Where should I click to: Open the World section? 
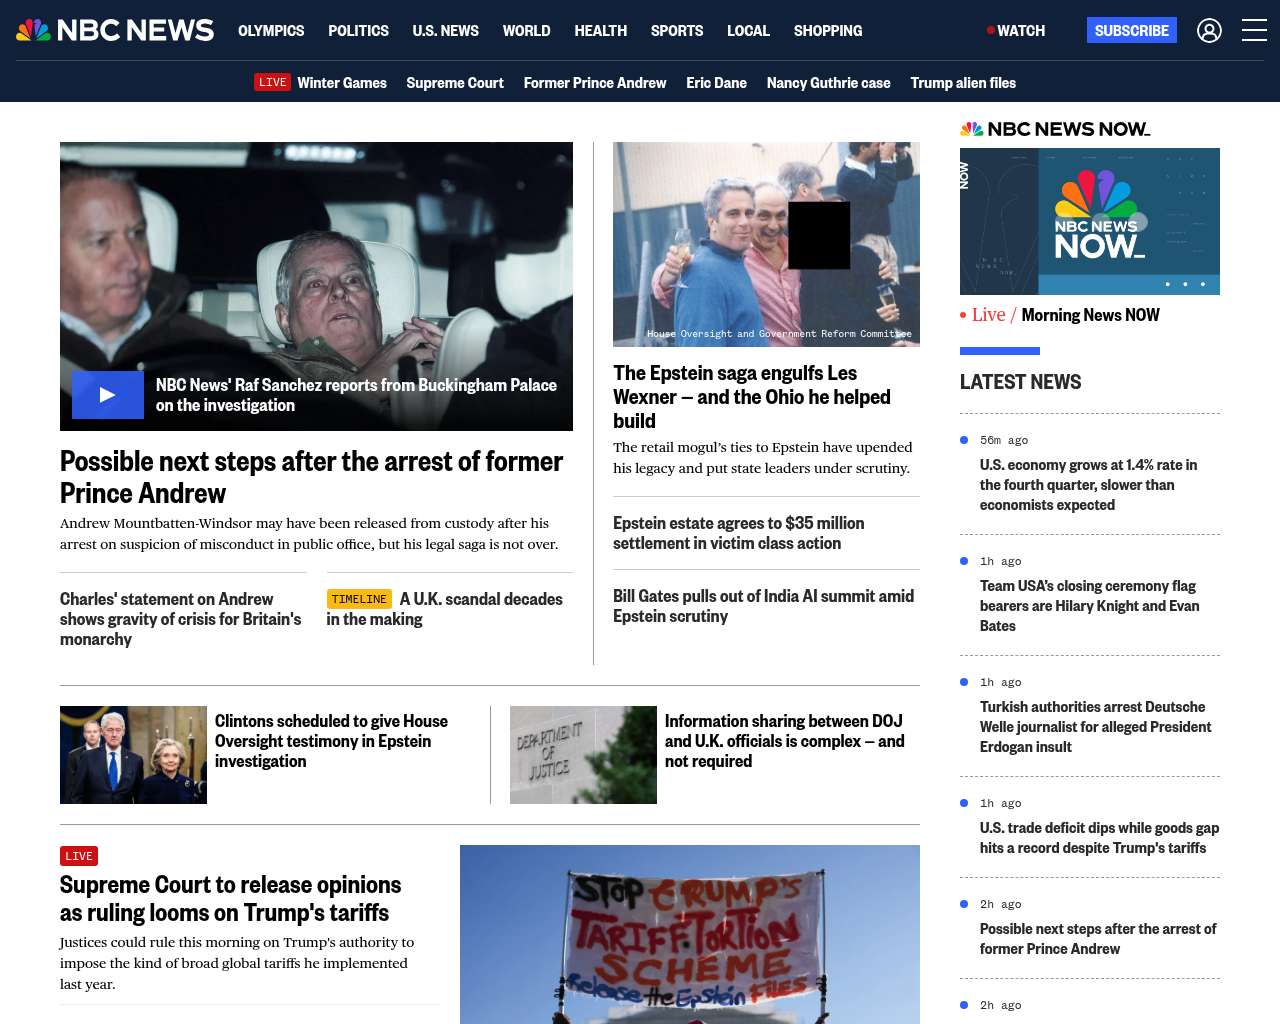[526, 31]
